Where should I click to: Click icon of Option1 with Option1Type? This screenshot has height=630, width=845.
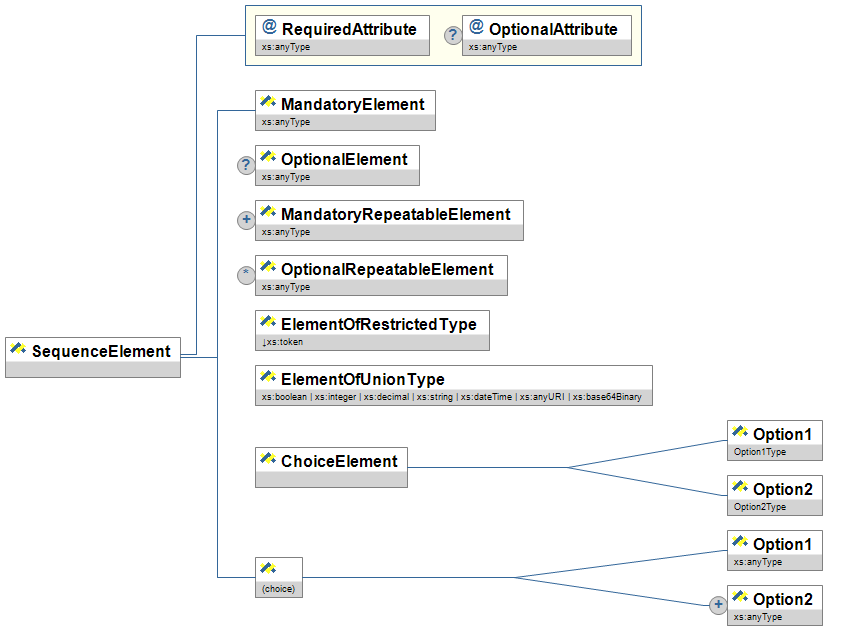(740, 433)
